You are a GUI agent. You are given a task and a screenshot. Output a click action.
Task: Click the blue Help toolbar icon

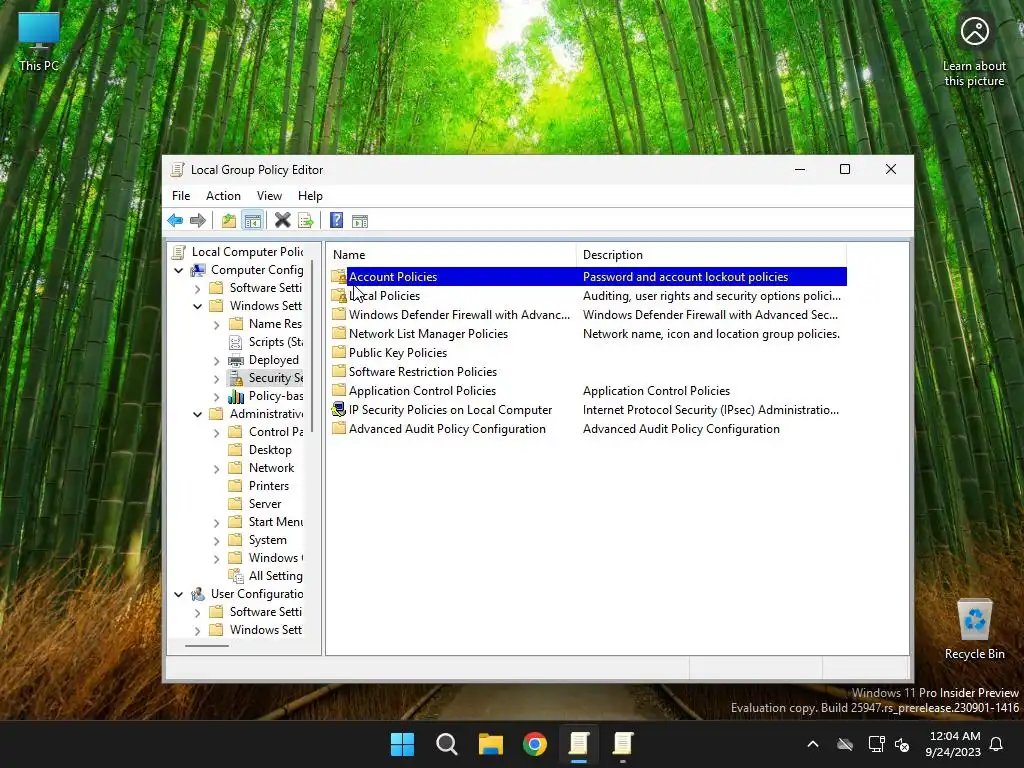(336, 221)
